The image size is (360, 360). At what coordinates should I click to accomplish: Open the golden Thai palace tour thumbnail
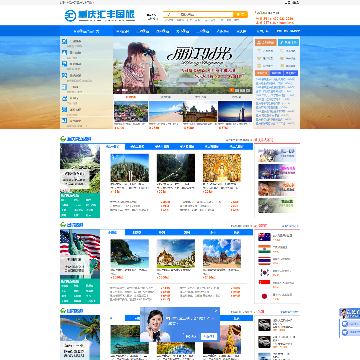coord(176,253)
